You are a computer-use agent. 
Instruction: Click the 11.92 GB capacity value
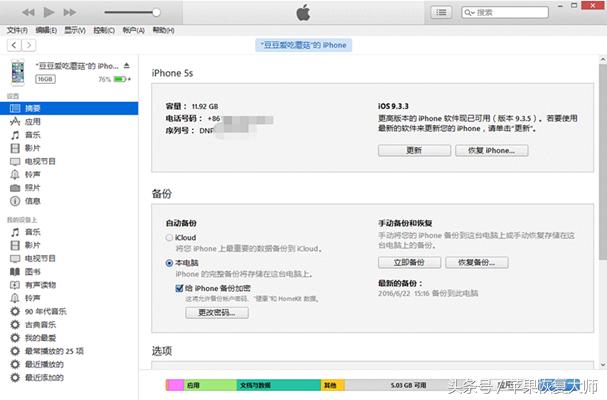[205, 106]
